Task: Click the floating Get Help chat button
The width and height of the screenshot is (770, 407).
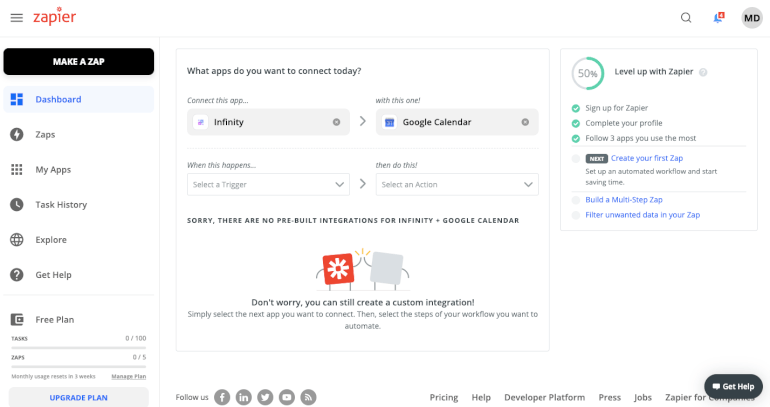Action: coord(733,386)
